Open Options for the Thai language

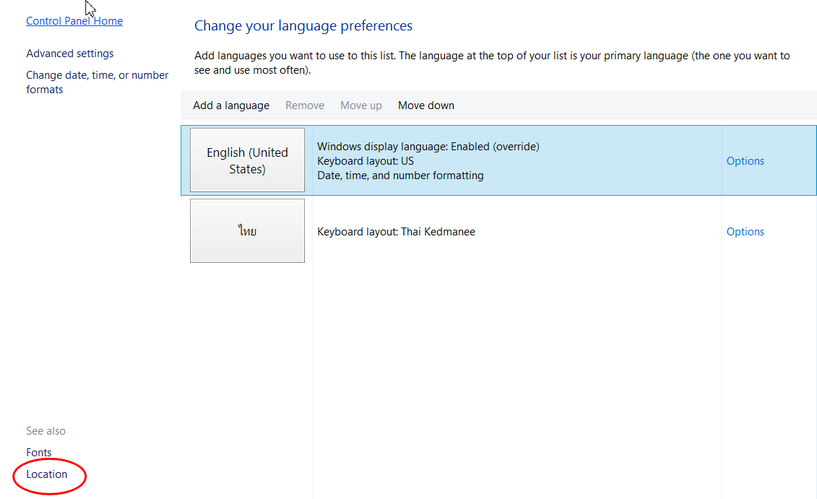click(745, 232)
